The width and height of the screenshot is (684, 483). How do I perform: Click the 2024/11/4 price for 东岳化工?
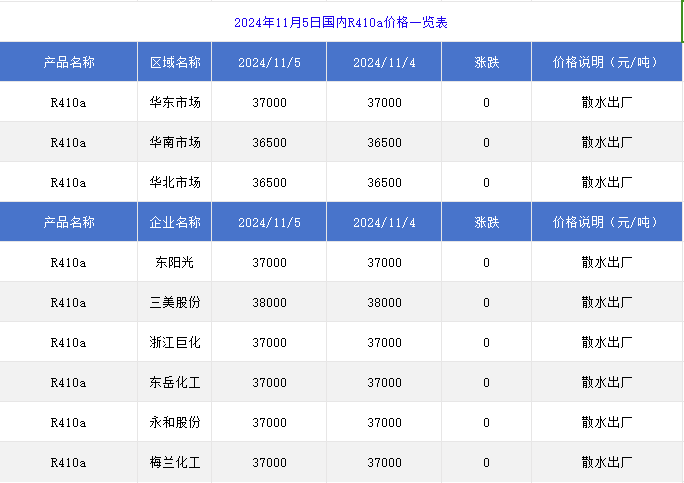tap(384, 383)
